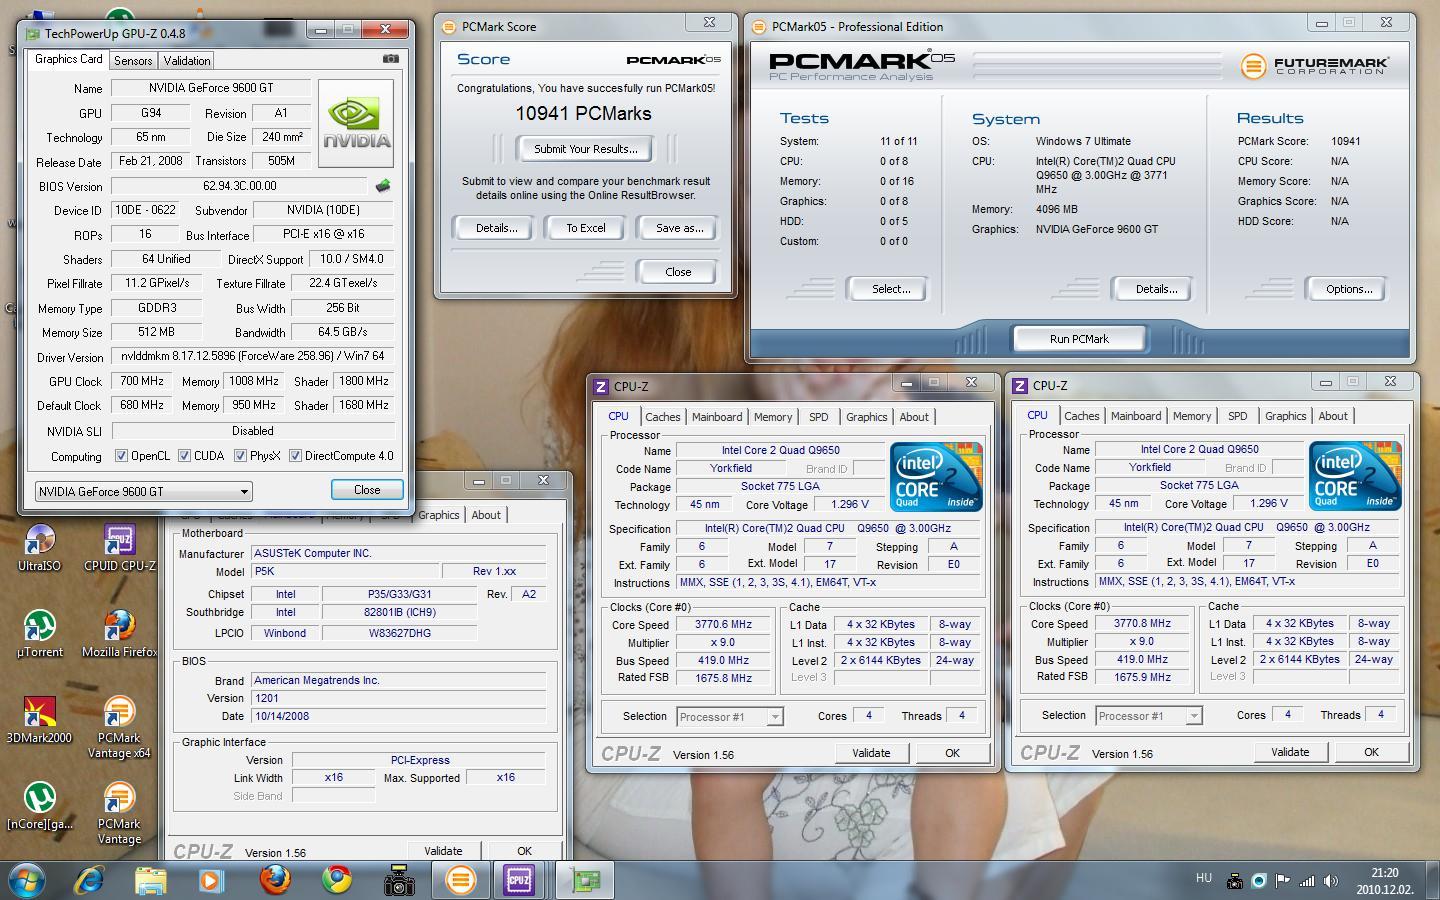This screenshot has width=1440, height=900.
Task: Open the [nCore] torrent desktop icon
Action: (x=39, y=806)
